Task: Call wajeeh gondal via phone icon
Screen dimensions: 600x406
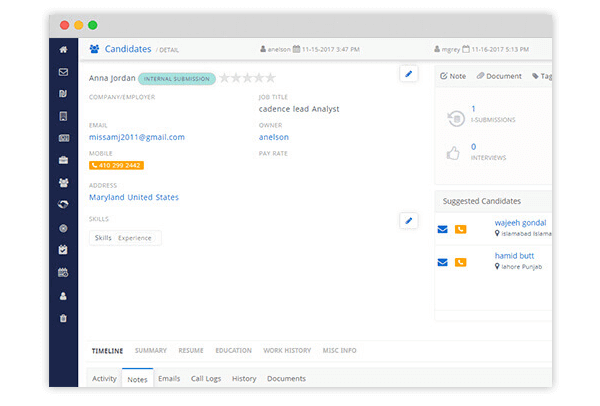Action: [460, 229]
